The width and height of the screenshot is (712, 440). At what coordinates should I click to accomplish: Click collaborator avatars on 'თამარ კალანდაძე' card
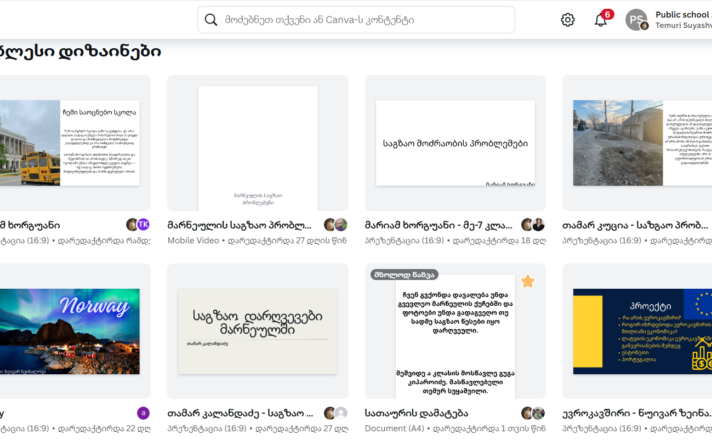coord(336,413)
